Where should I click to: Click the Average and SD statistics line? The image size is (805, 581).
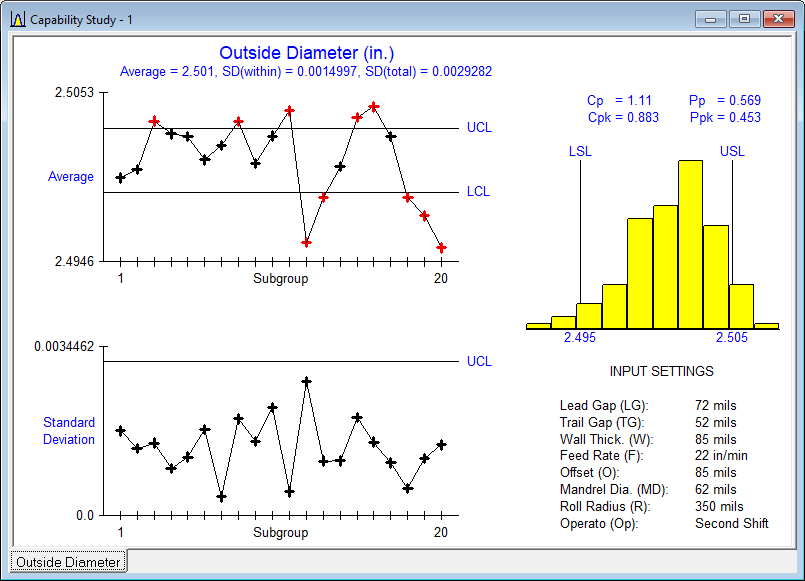coord(306,71)
